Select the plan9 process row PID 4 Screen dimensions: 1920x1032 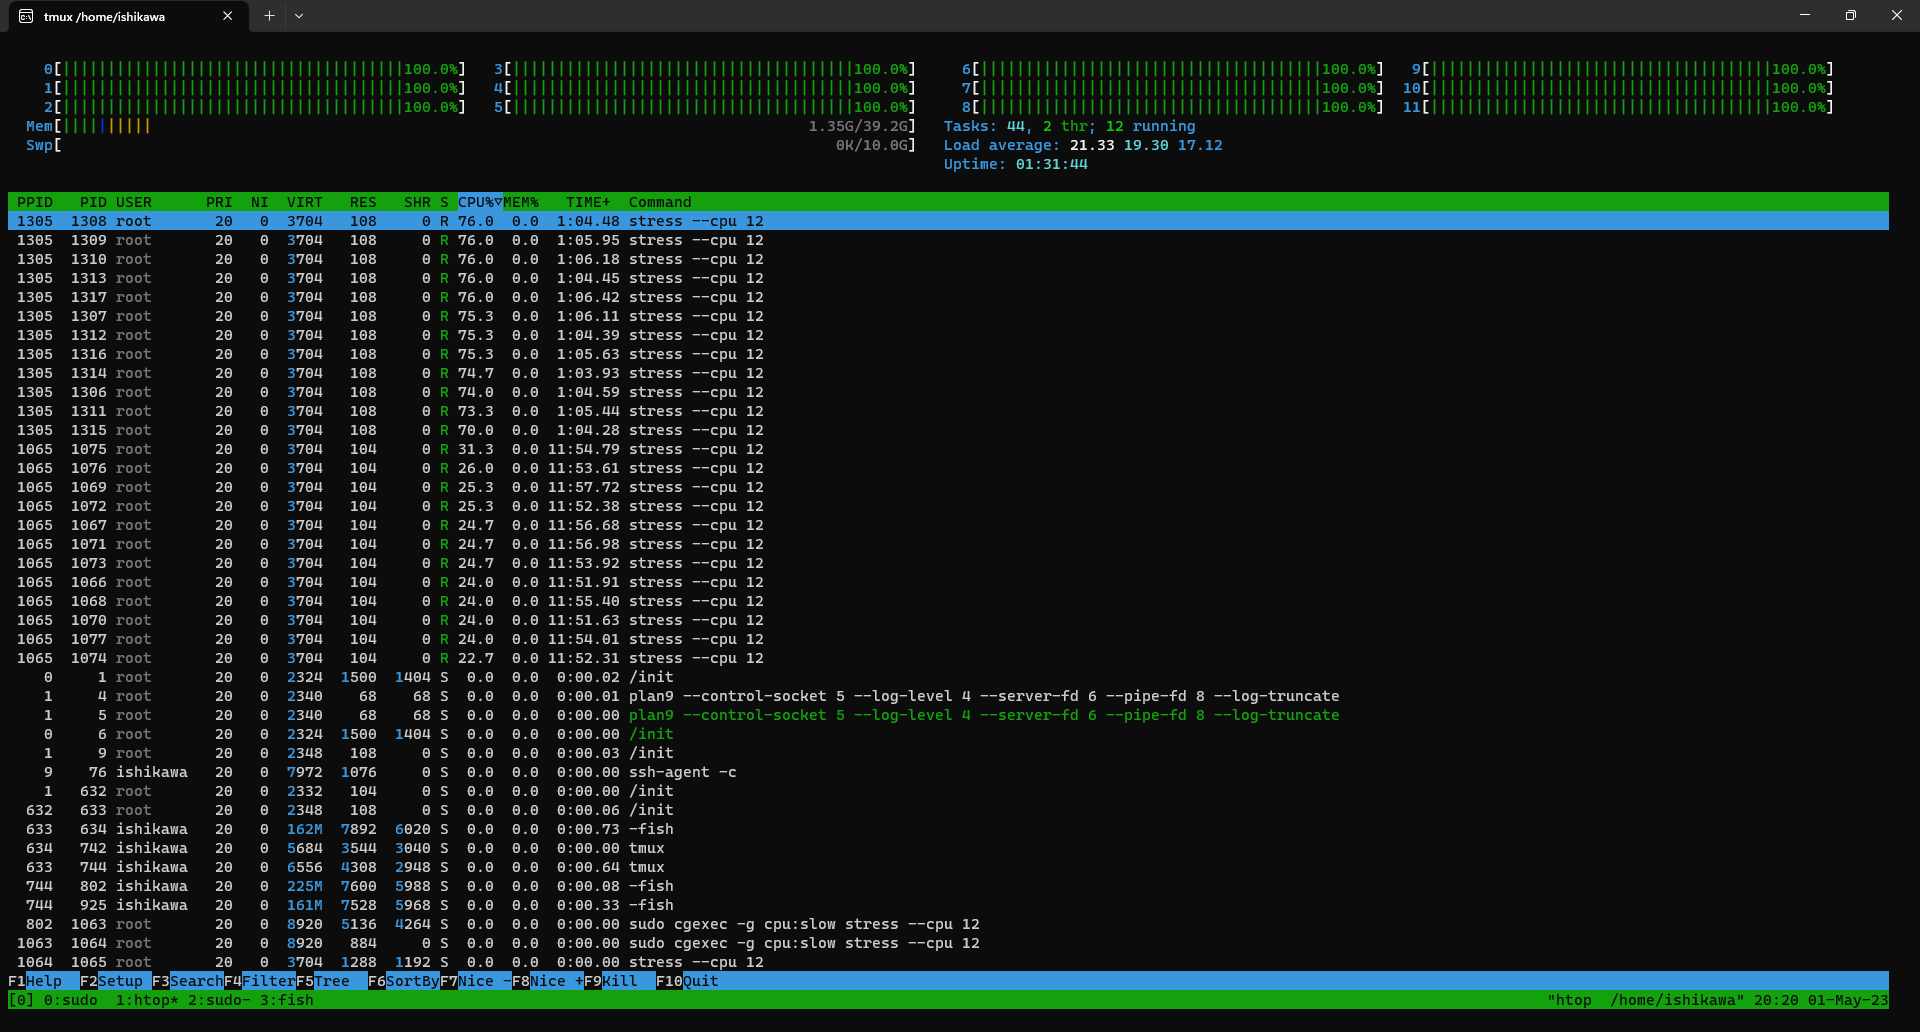[948, 696]
